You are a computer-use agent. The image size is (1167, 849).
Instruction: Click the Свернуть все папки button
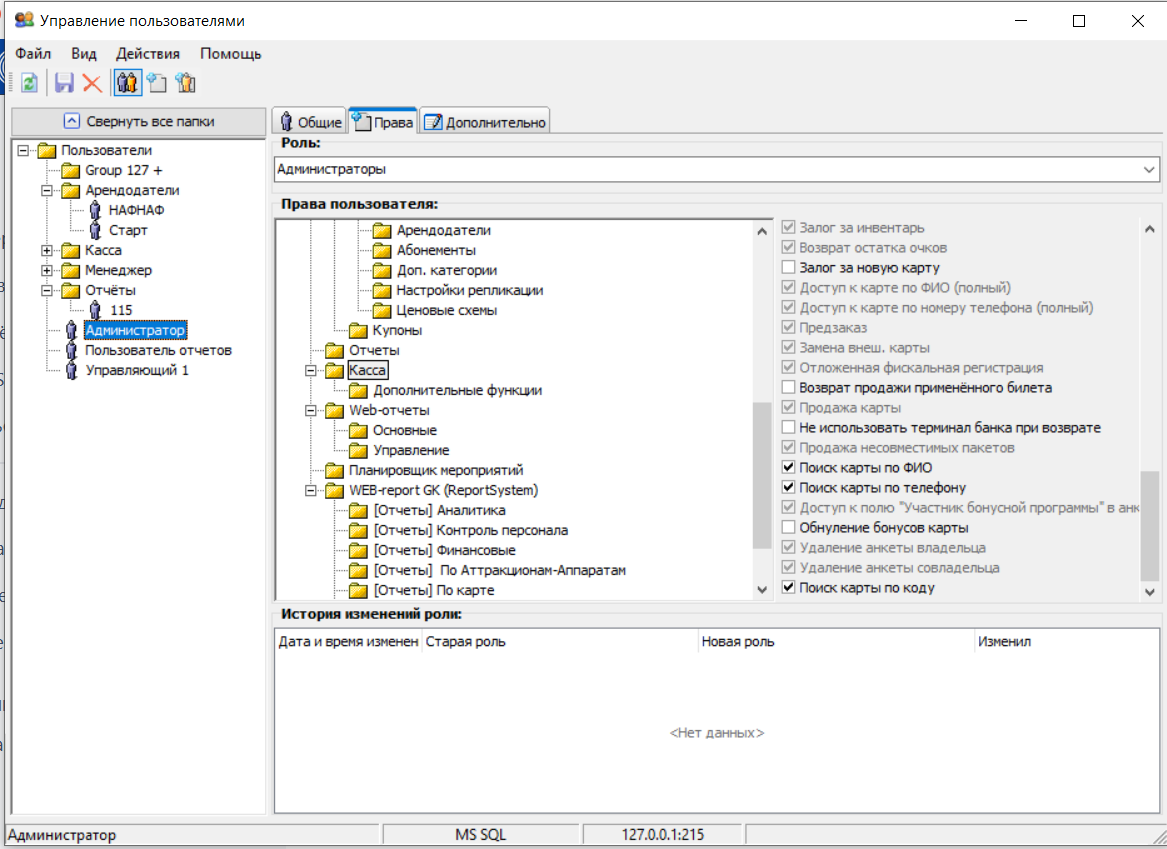[139, 121]
